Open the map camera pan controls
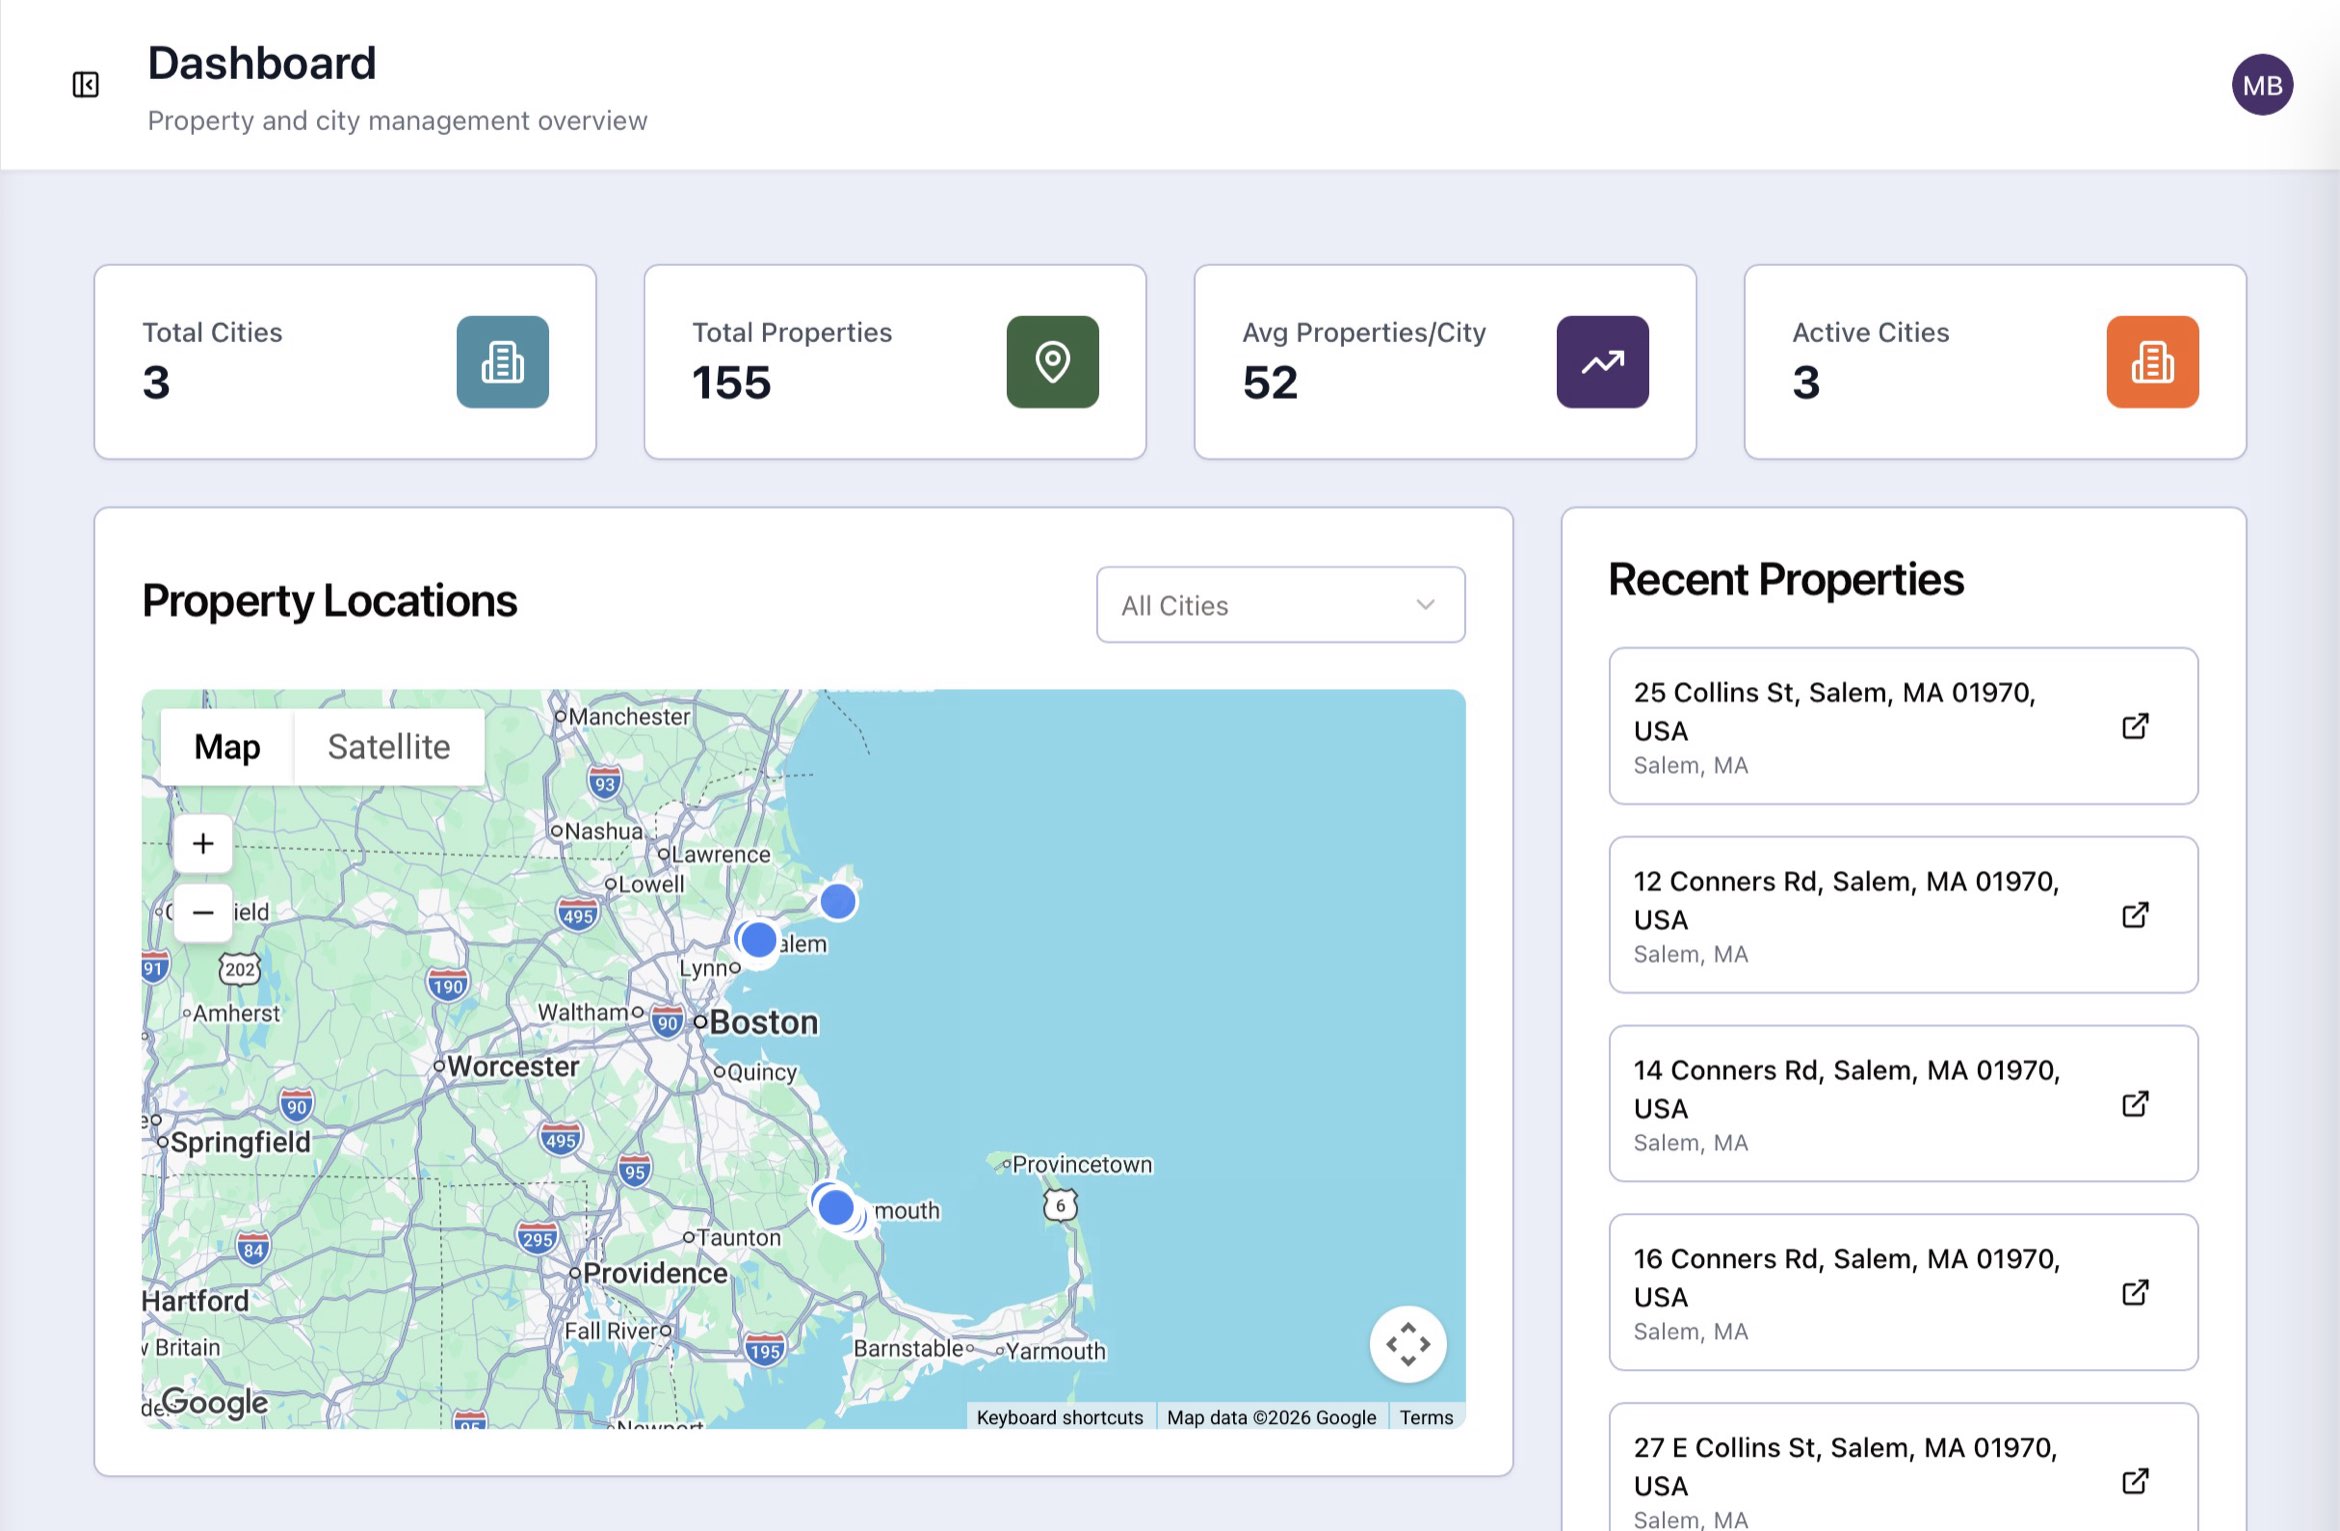The height and width of the screenshot is (1531, 2340). click(x=1408, y=1344)
